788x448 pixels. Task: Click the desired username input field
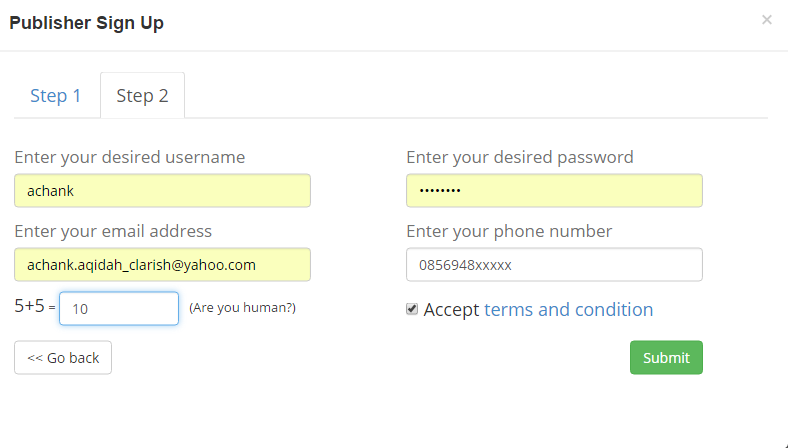tap(162, 191)
